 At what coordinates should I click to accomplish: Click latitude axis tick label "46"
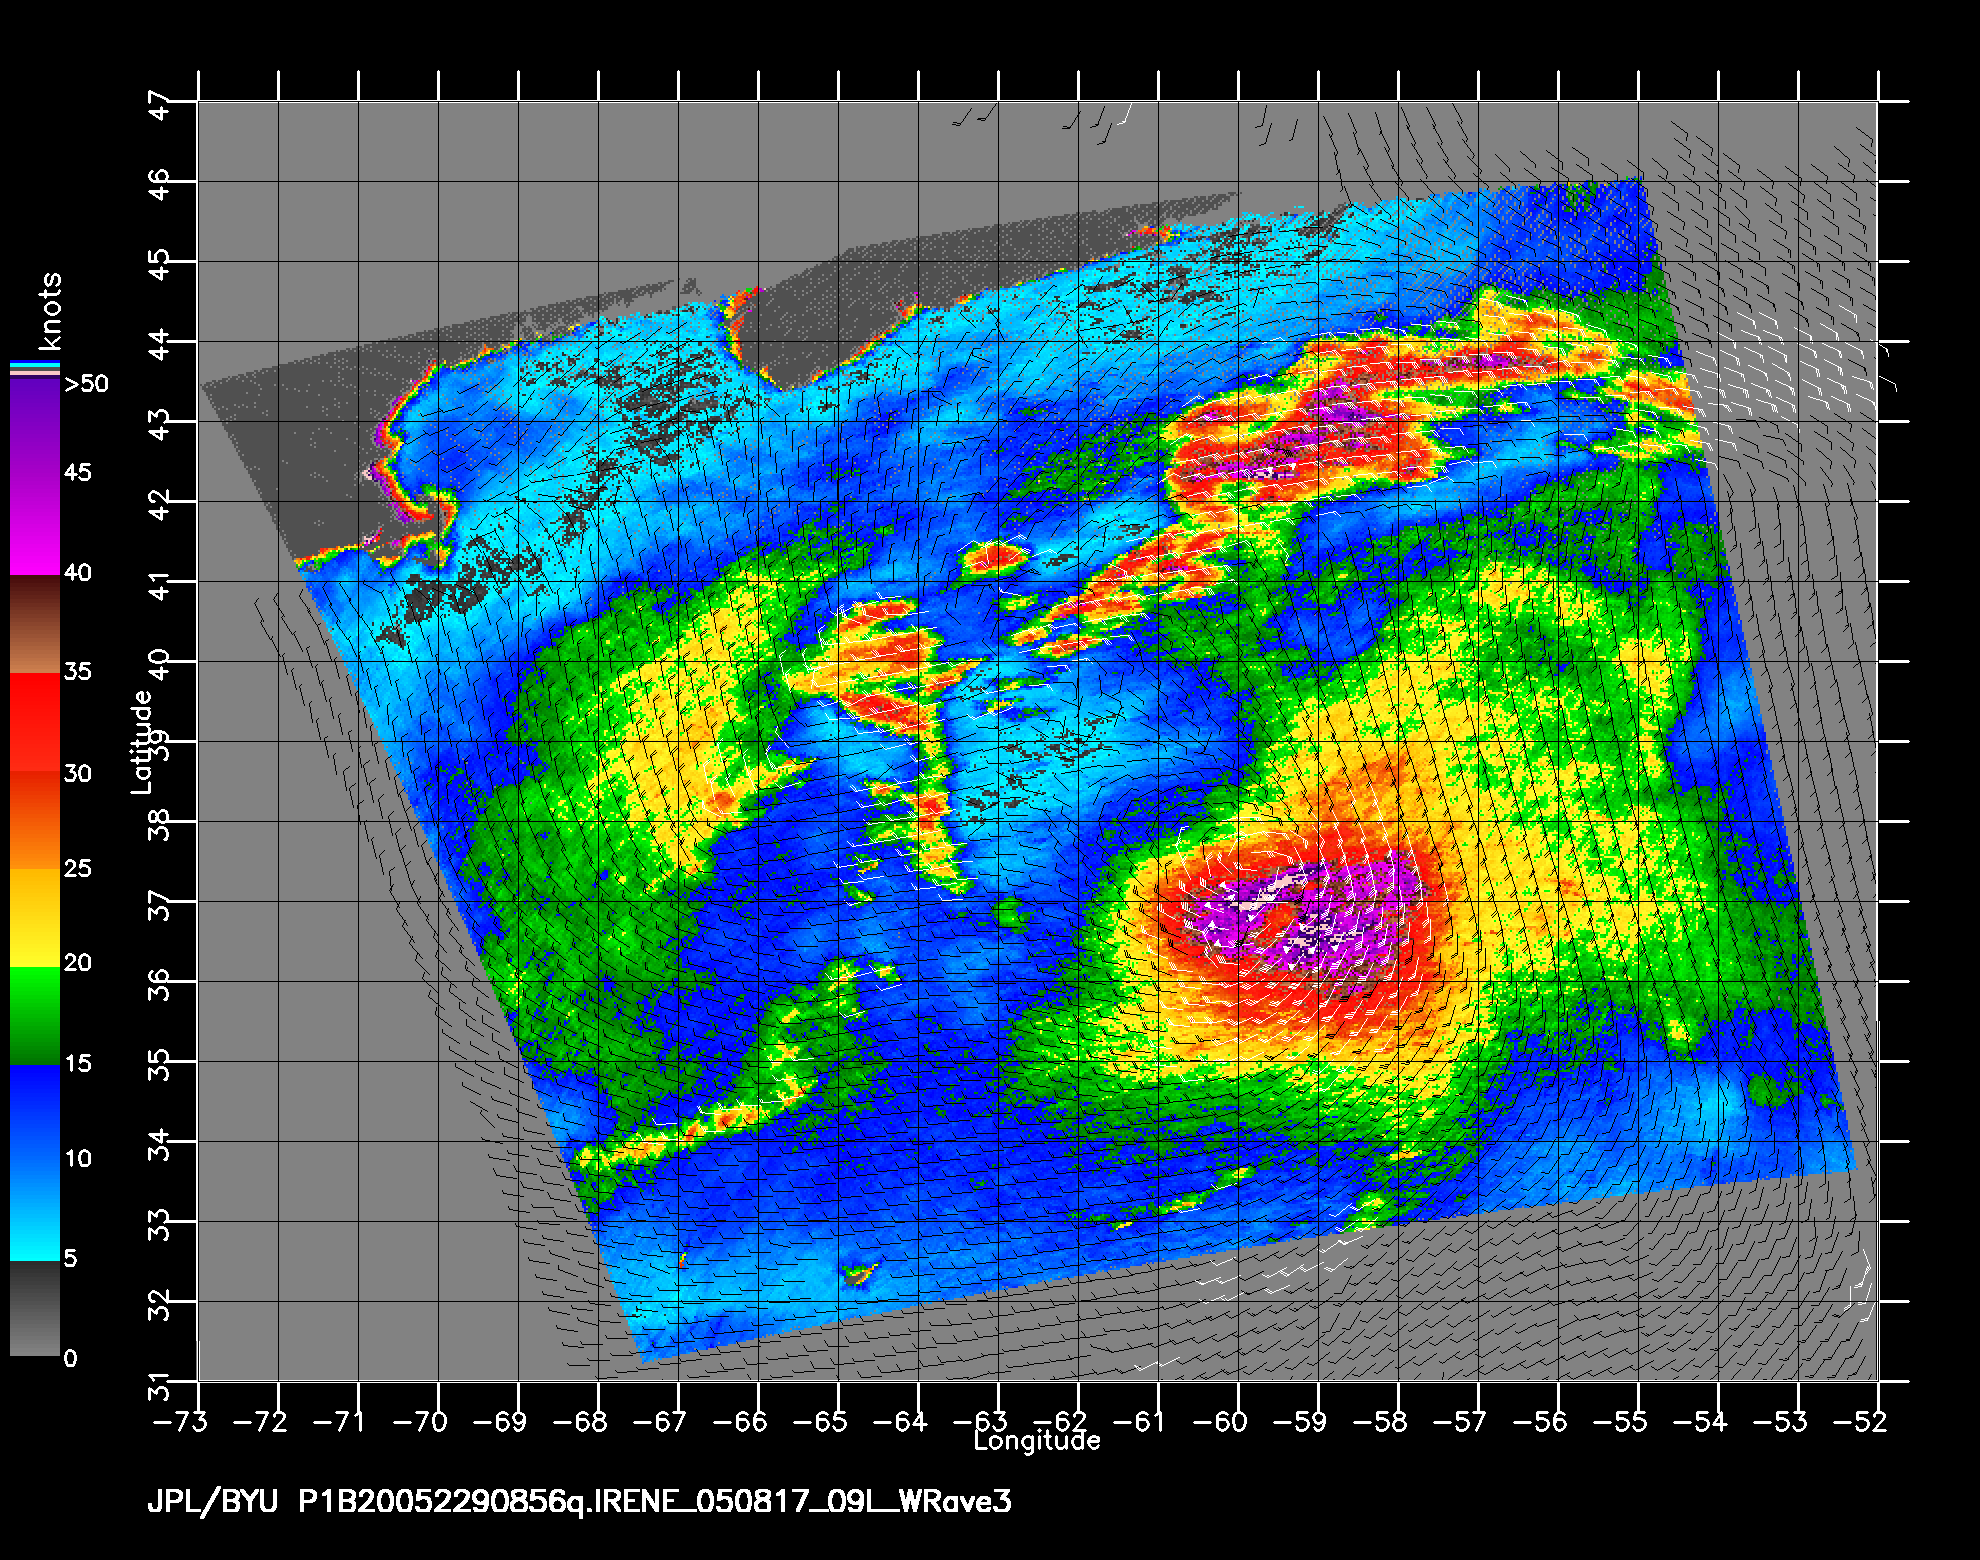click(x=160, y=183)
